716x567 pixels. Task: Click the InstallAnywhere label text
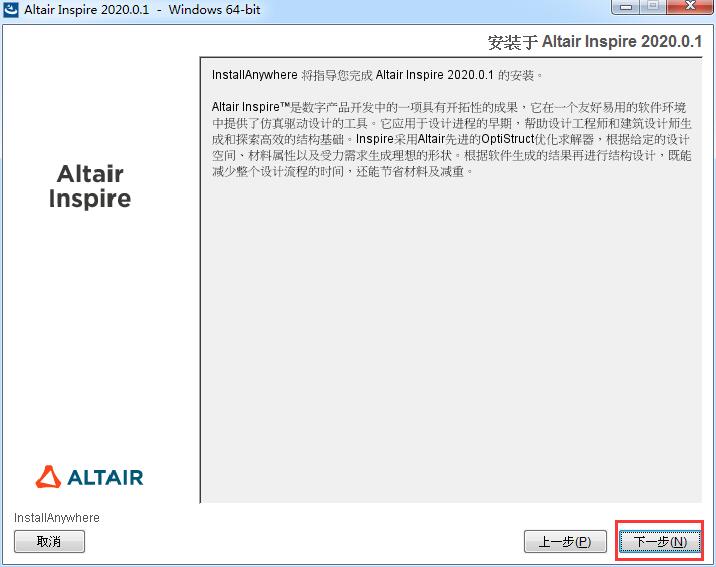point(57,518)
